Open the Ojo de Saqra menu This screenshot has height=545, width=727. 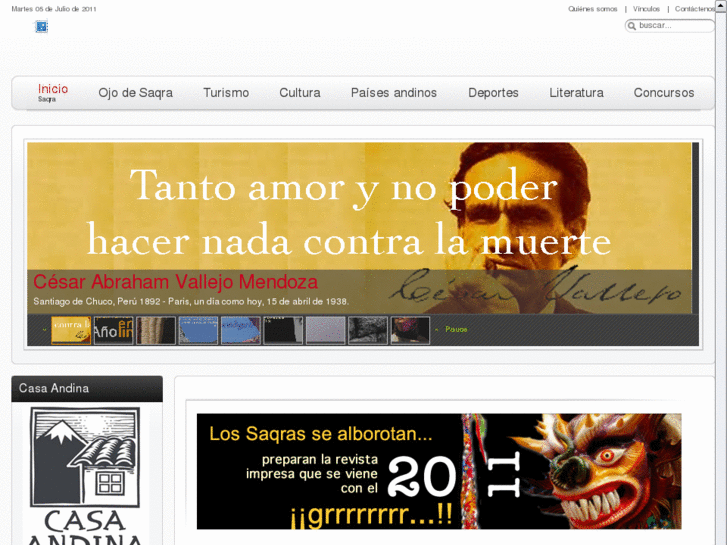(x=135, y=93)
